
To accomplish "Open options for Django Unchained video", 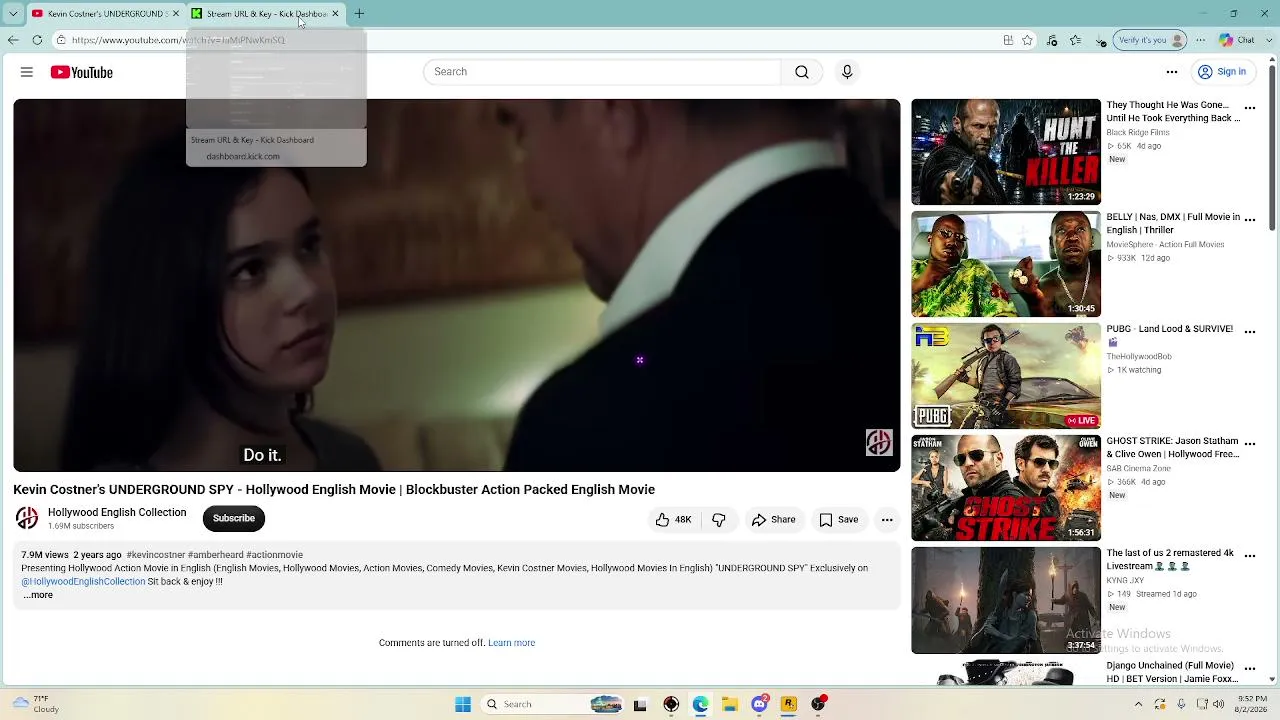I will click(1250, 667).
